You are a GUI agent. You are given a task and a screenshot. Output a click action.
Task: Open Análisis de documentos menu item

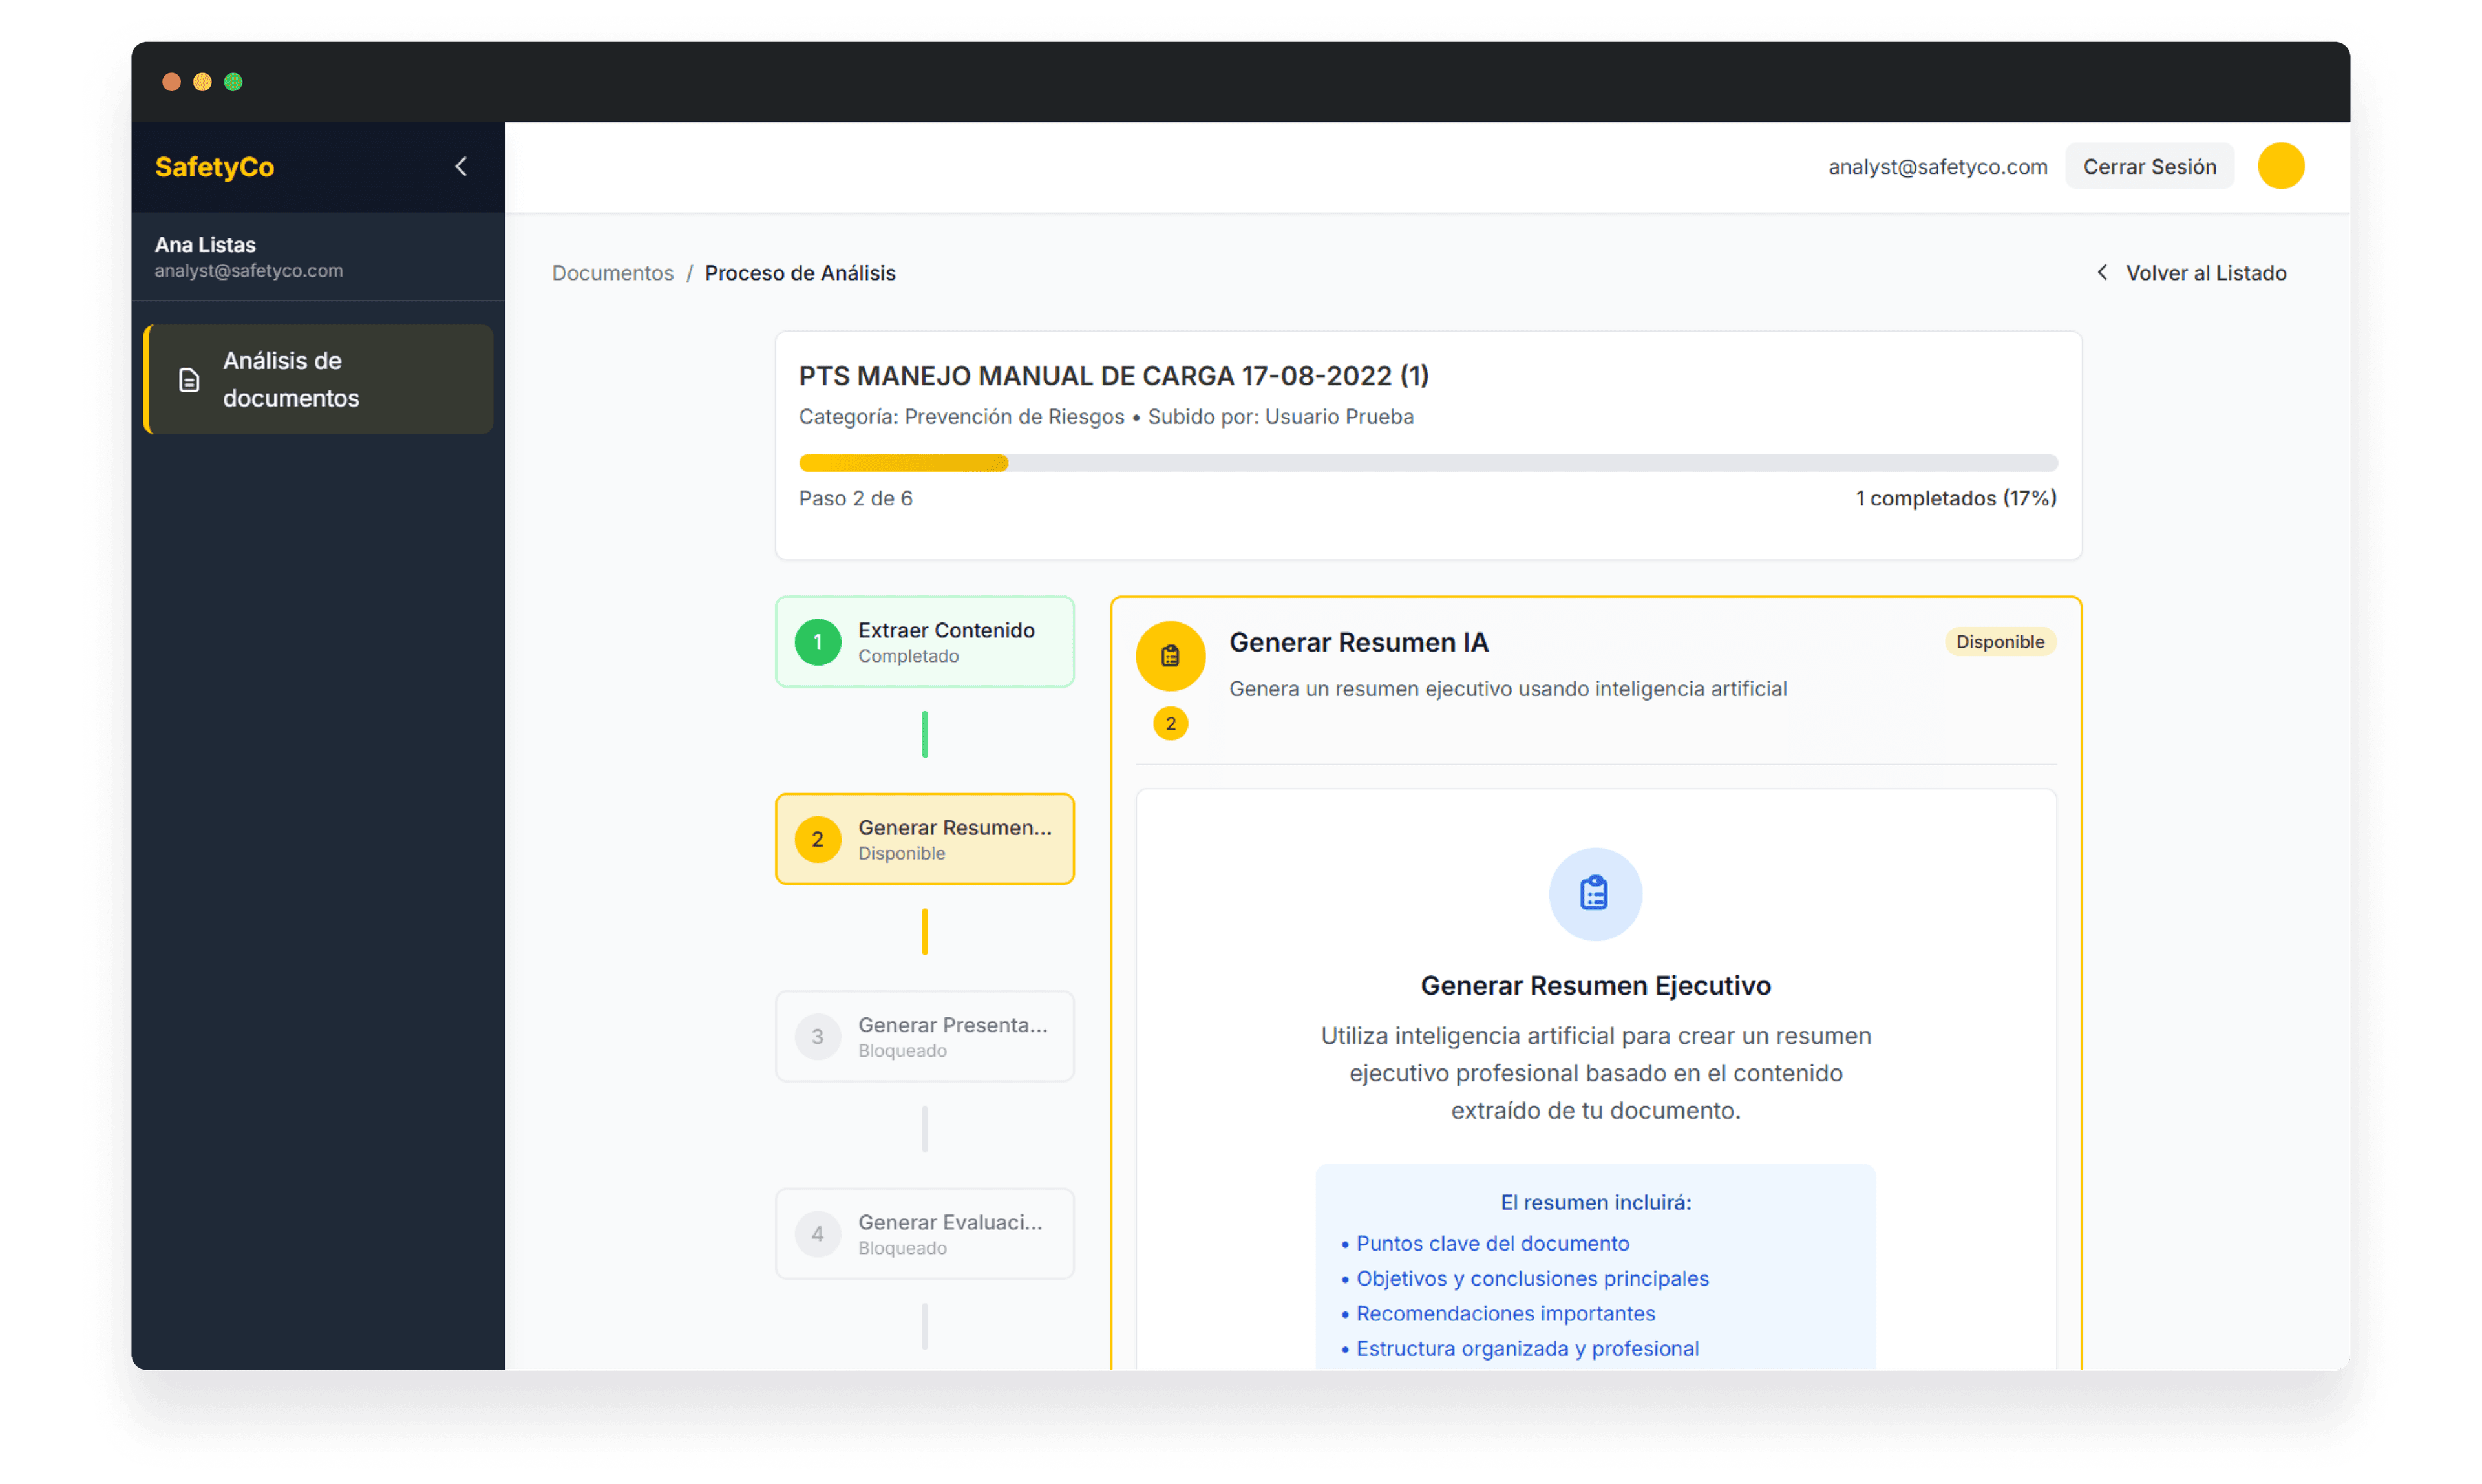pyautogui.click(x=290, y=379)
